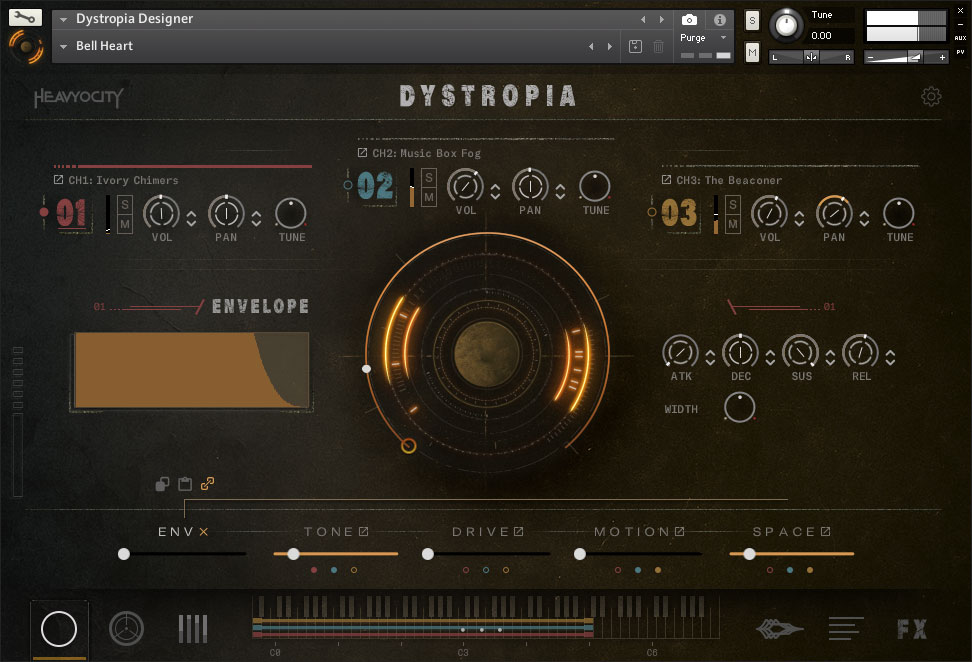Viewport: 972px width, 662px height.
Task: Click the camera snapshot icon
Action: [x=689, y=20]
